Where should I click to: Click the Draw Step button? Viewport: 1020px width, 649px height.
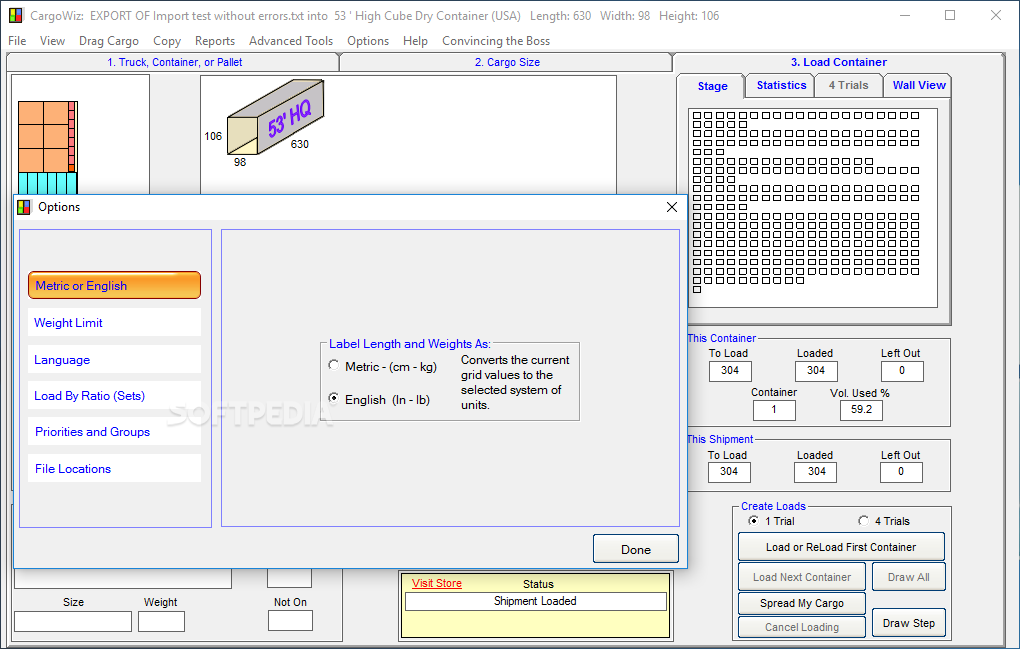(x=908, y=623)
